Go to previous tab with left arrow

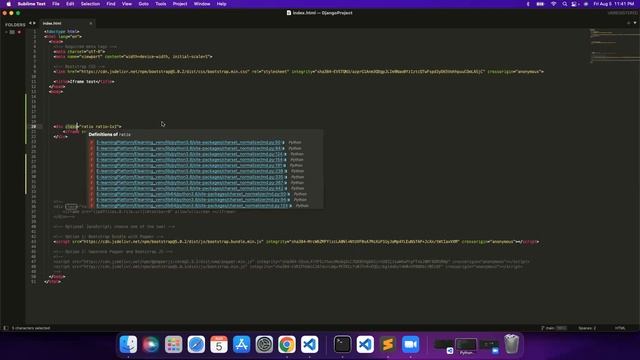pos(30,23)
